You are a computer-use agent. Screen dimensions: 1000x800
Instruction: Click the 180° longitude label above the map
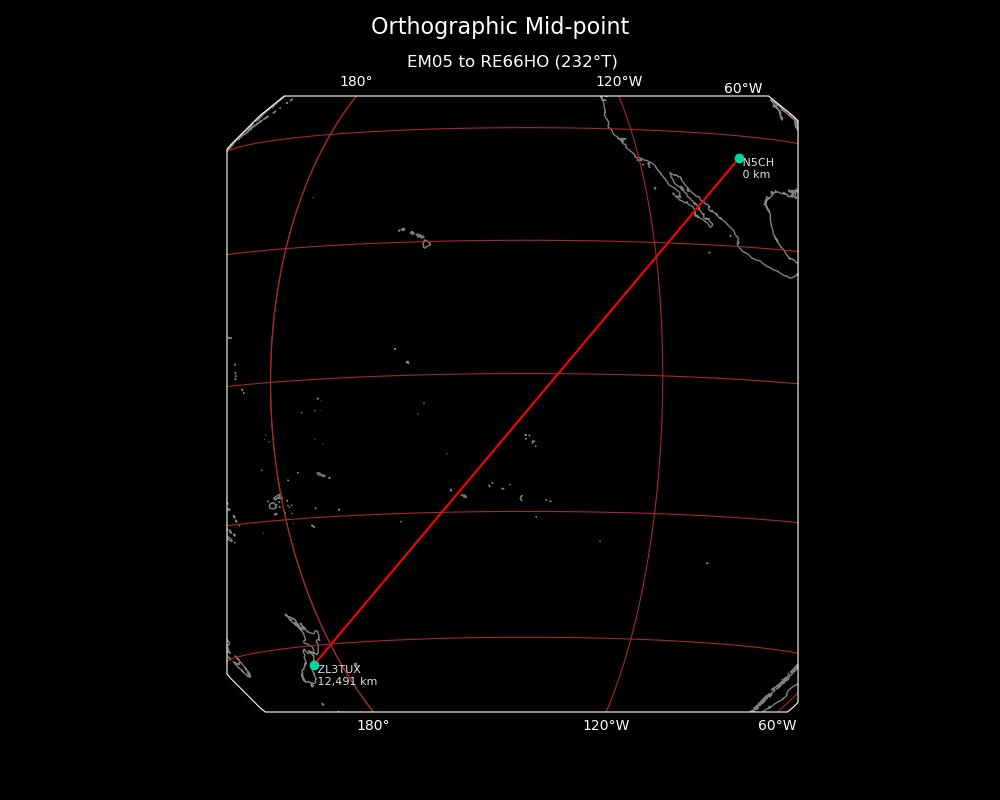tap(356, 82)
